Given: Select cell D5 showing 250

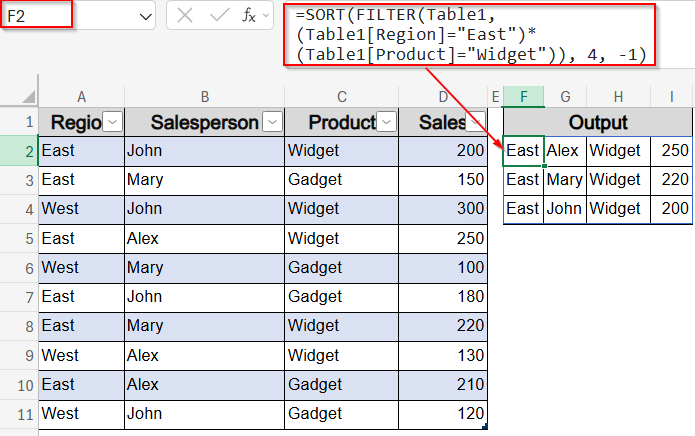Looking at the screenshot, I should (443, 238).
